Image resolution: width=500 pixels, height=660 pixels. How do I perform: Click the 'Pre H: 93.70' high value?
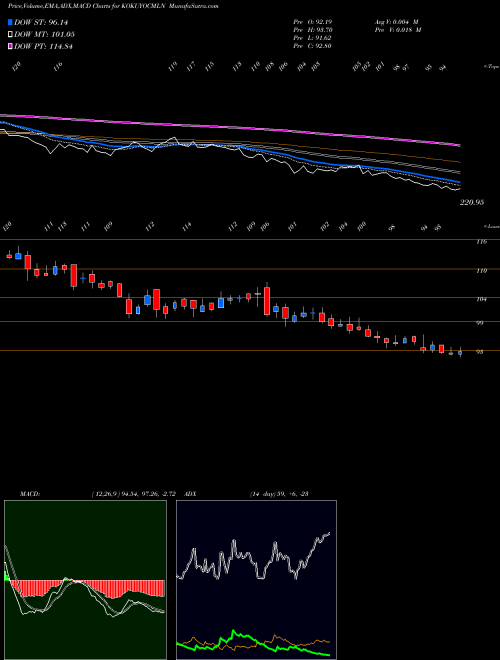[313, 29]
